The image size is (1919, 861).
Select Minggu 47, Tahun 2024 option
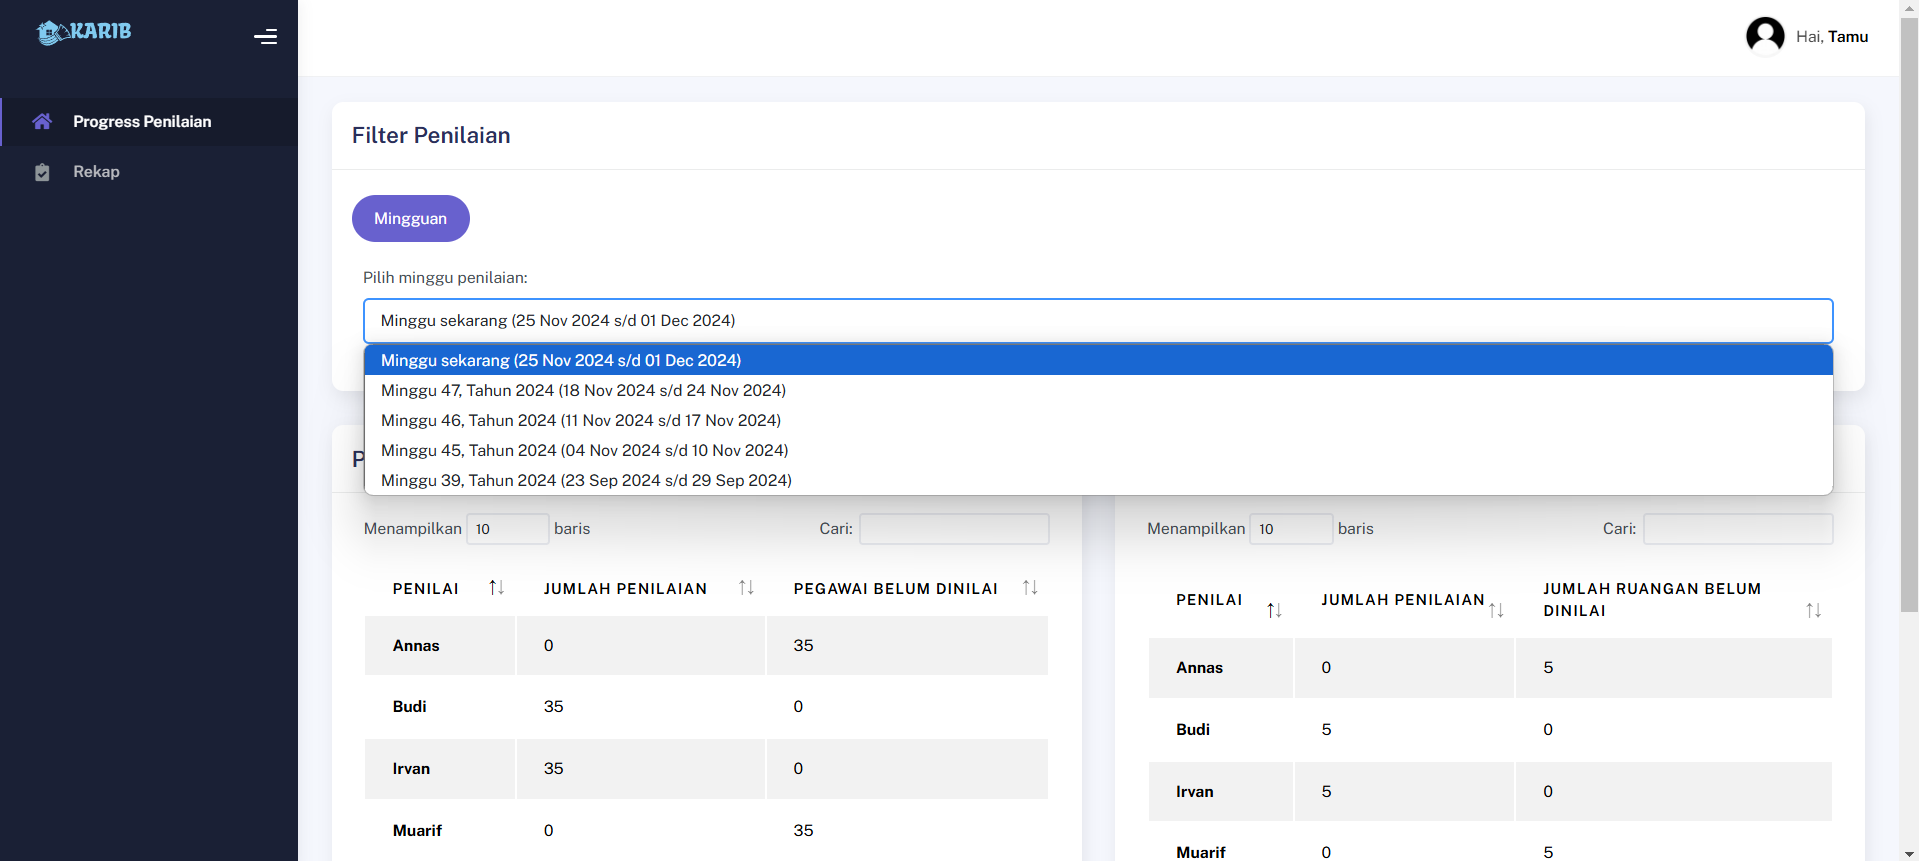pos(583,390)
